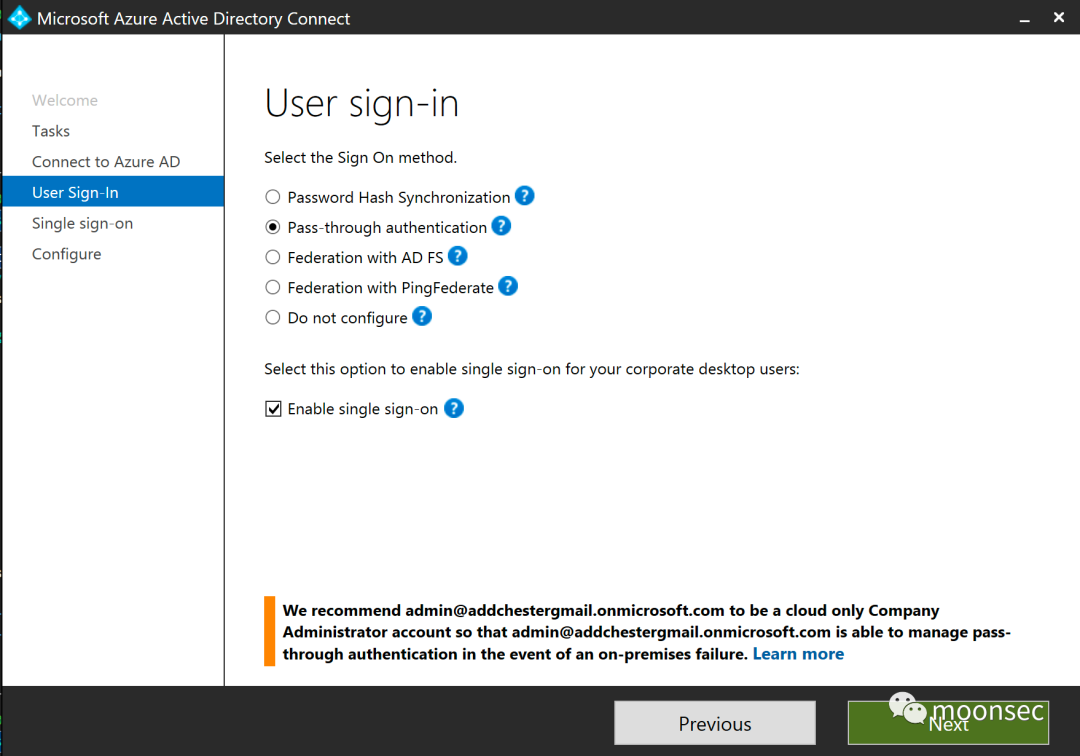This screenshot has width=1080, height=756.
Task: Click 'Select the Sign On method.' text
Action: (x=360, y=158)
